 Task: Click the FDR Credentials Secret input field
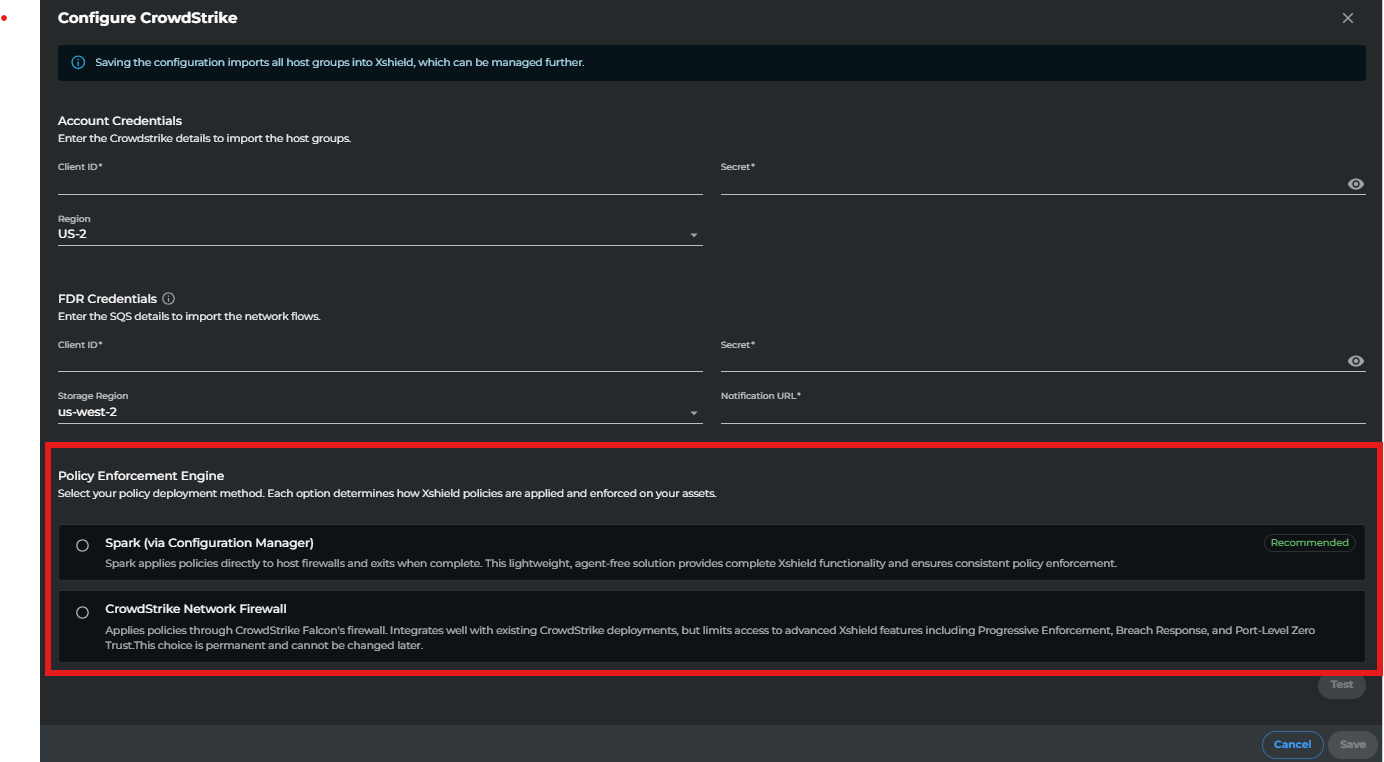click(x=1030, y=361)
